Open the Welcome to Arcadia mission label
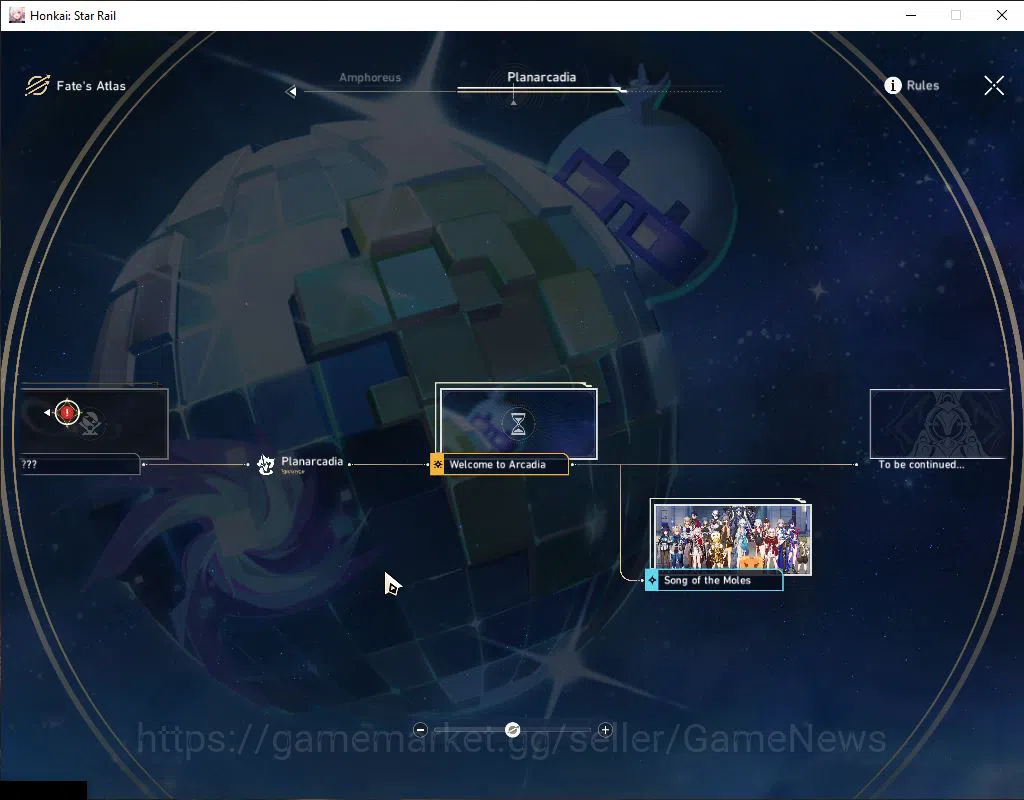The width and height of the screenshot is (1024, 800). point(498,465)
